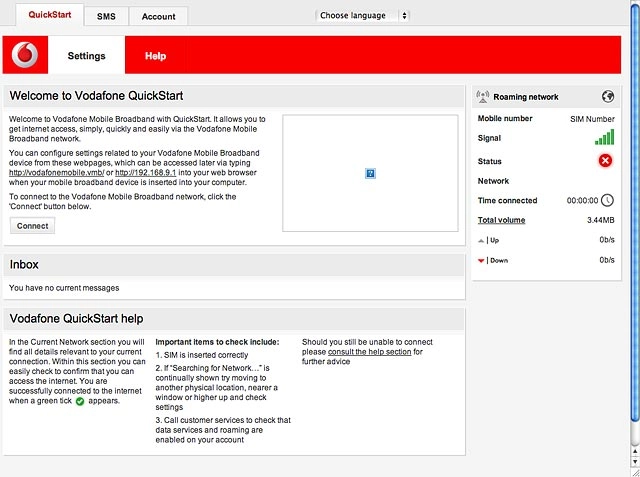This screenshot has width=640, height=477.
Task: Click the consult the help section link
Action: (369, 352)
